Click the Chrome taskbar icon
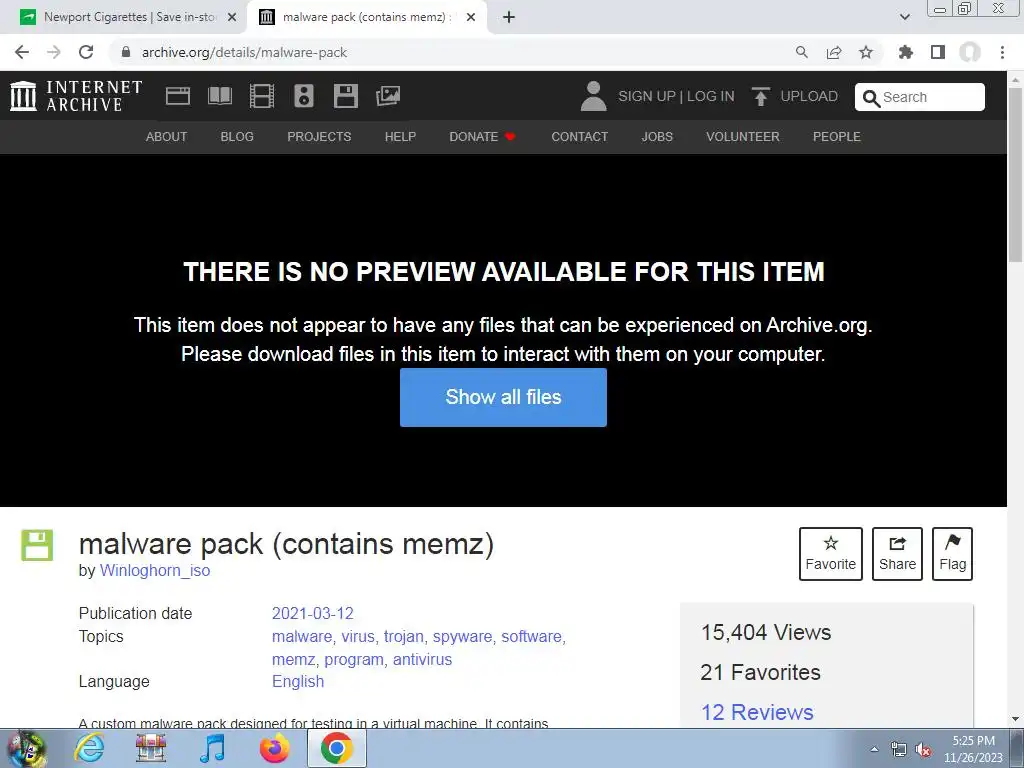This screenshot has width=1024, height=768. pos(336,748)
